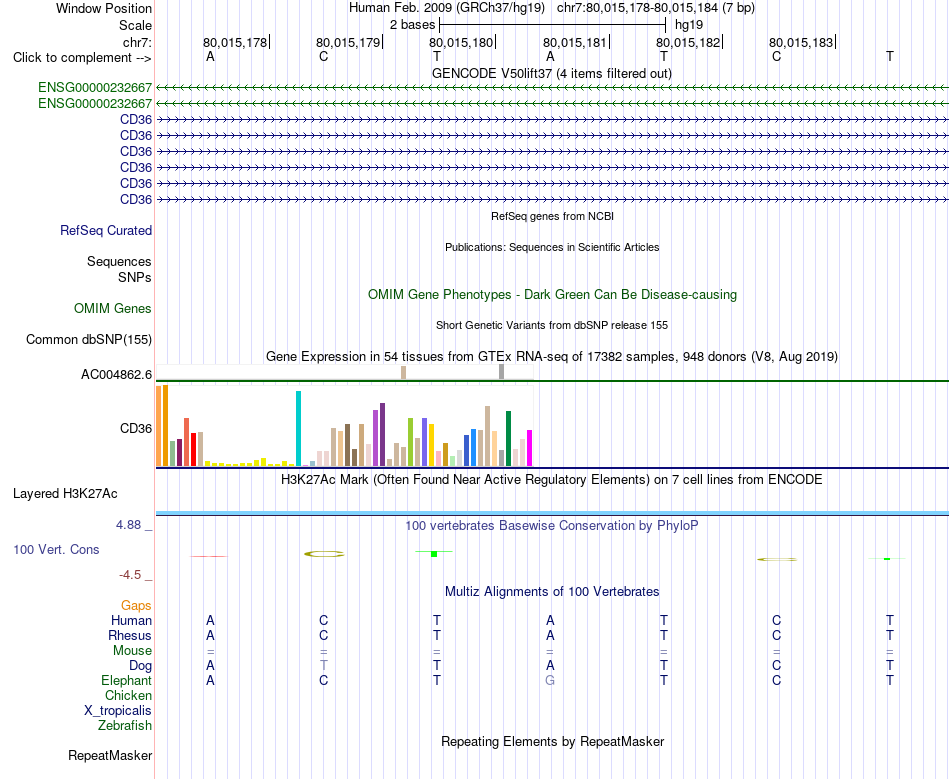The width and height of the screenshot is (950, 779).
Task: Click the 'H3K27Ac Mark (Often Found Near...' title
Action: pyautogui.click(x=552, y=480)
